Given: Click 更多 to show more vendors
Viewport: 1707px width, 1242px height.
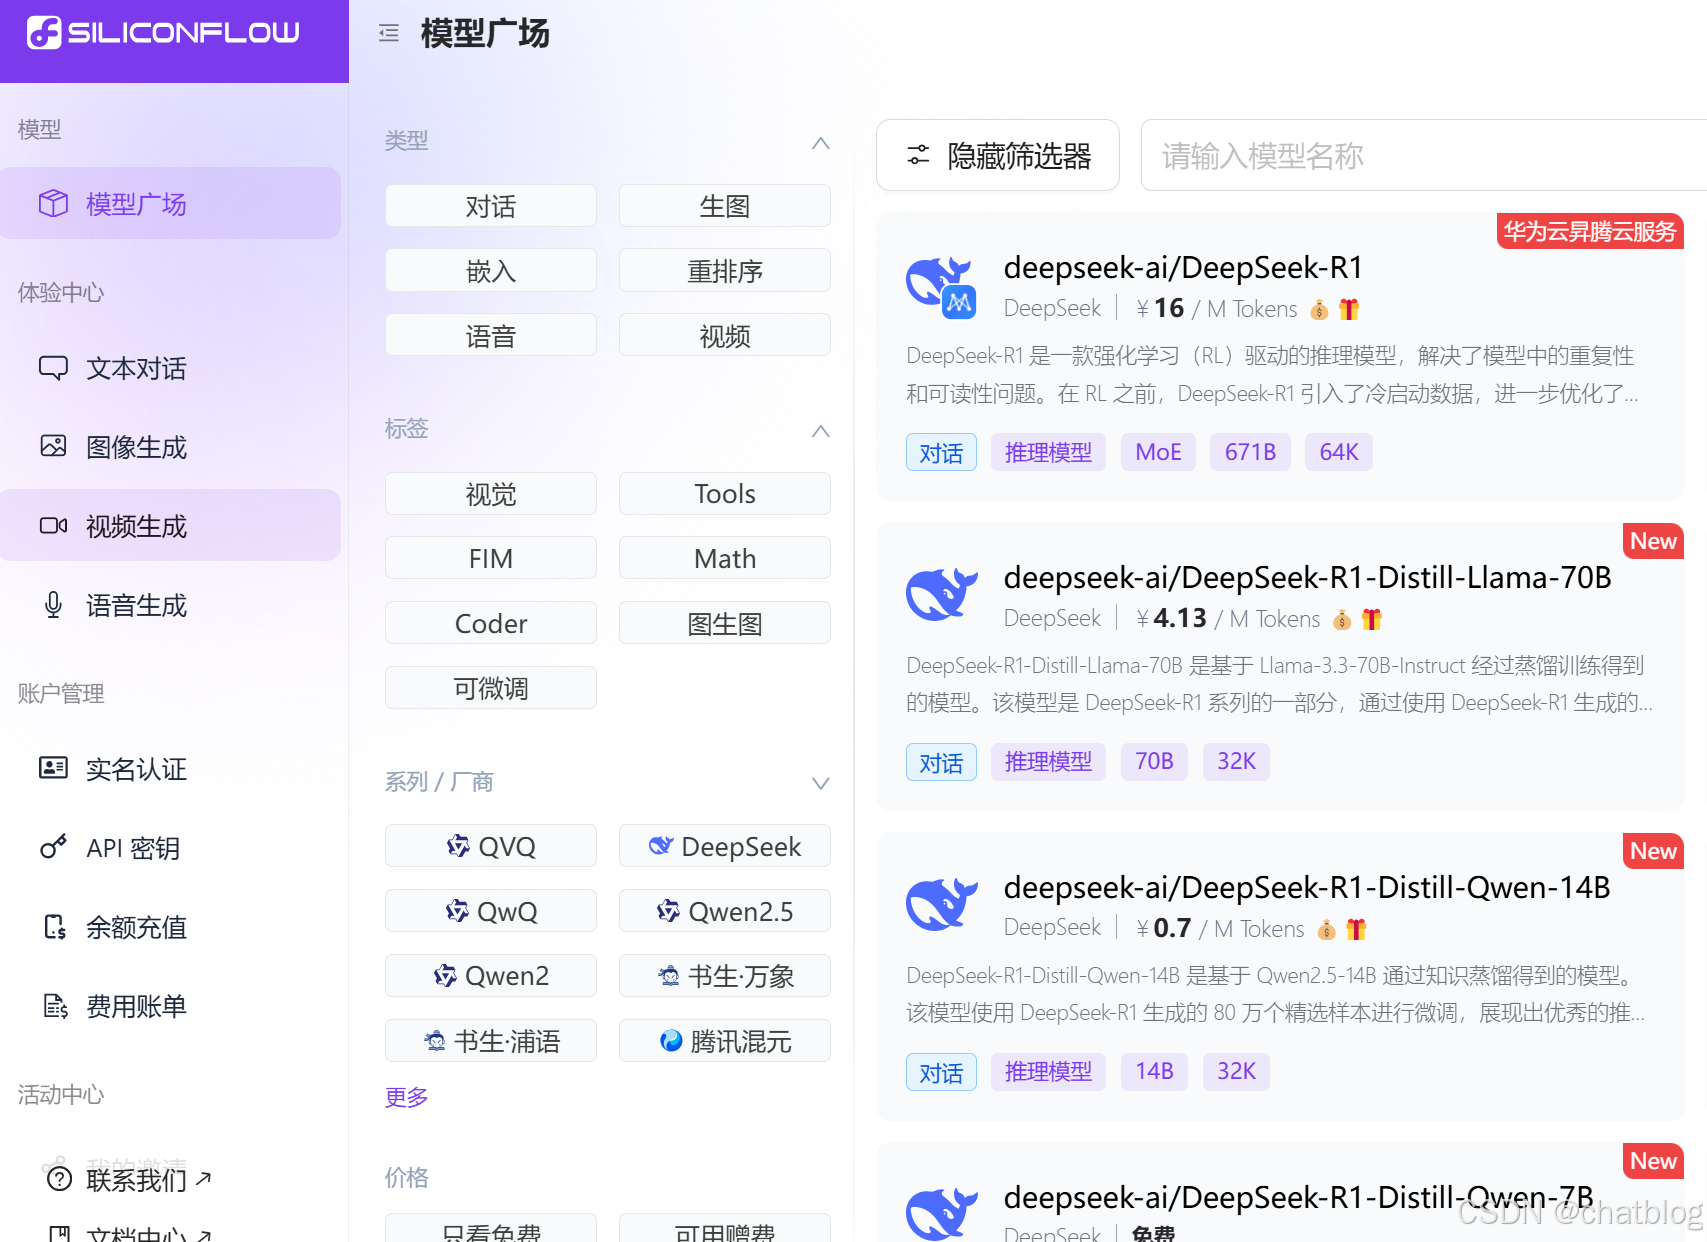Looking at the screenshot, I should 406,1097.
